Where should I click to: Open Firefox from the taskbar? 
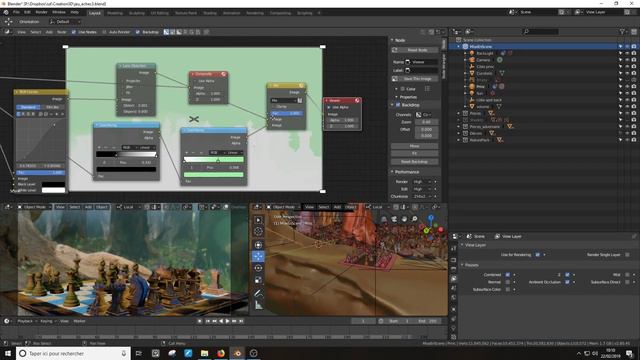[221, 353]
